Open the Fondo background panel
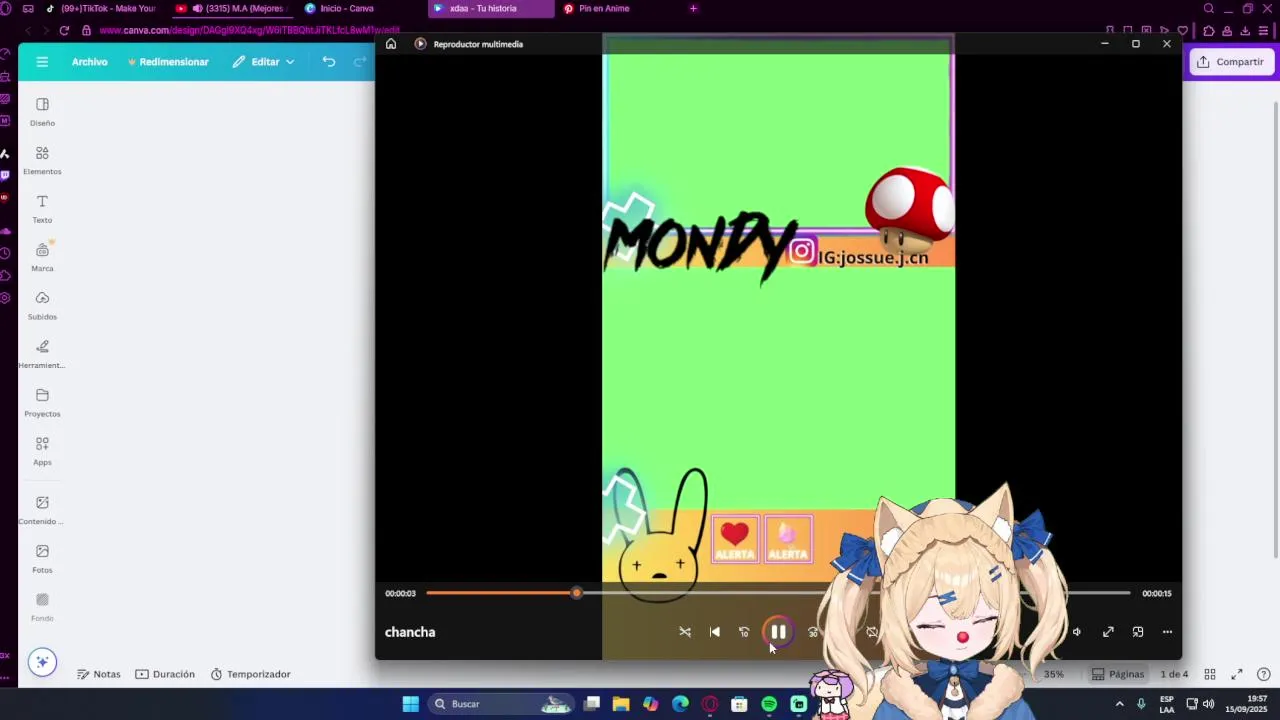This screenshot has height=720, width=1280. point(42,607)
